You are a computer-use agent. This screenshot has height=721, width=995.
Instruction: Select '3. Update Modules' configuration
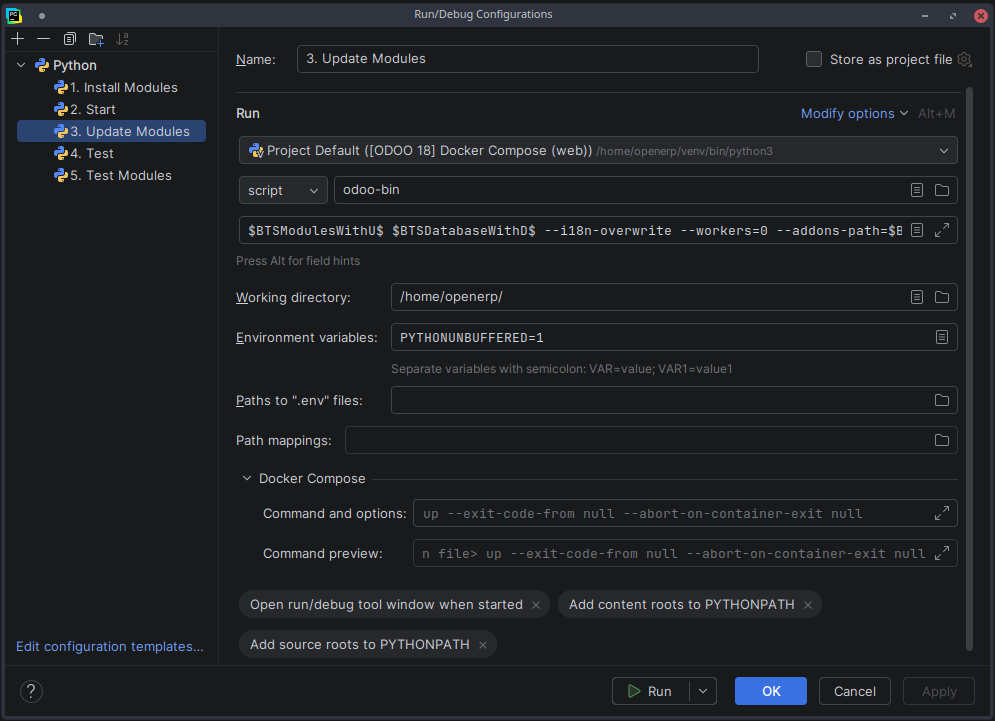click(112, 131)
